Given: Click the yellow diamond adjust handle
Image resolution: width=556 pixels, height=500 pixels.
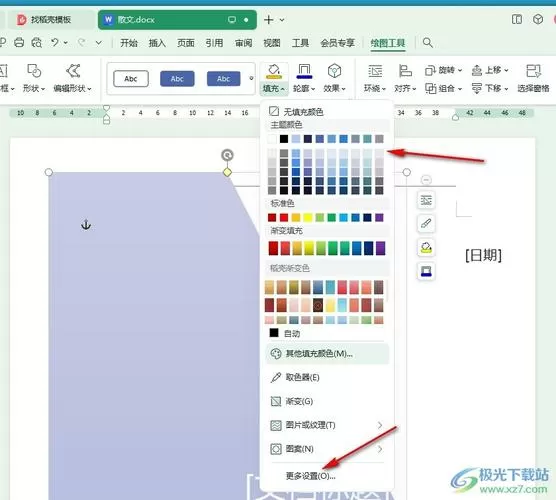Looking at the screenshot, I should point(227,172).
